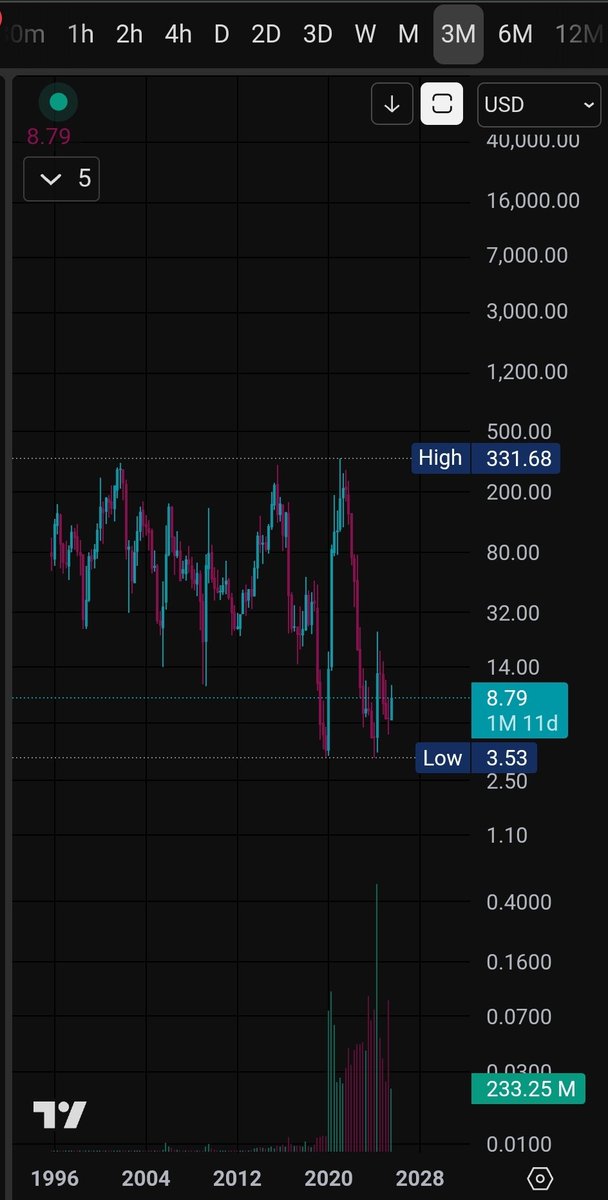Click the Low 3.53 price label
Screen dimensions: 608x1200
coord(475,758)
